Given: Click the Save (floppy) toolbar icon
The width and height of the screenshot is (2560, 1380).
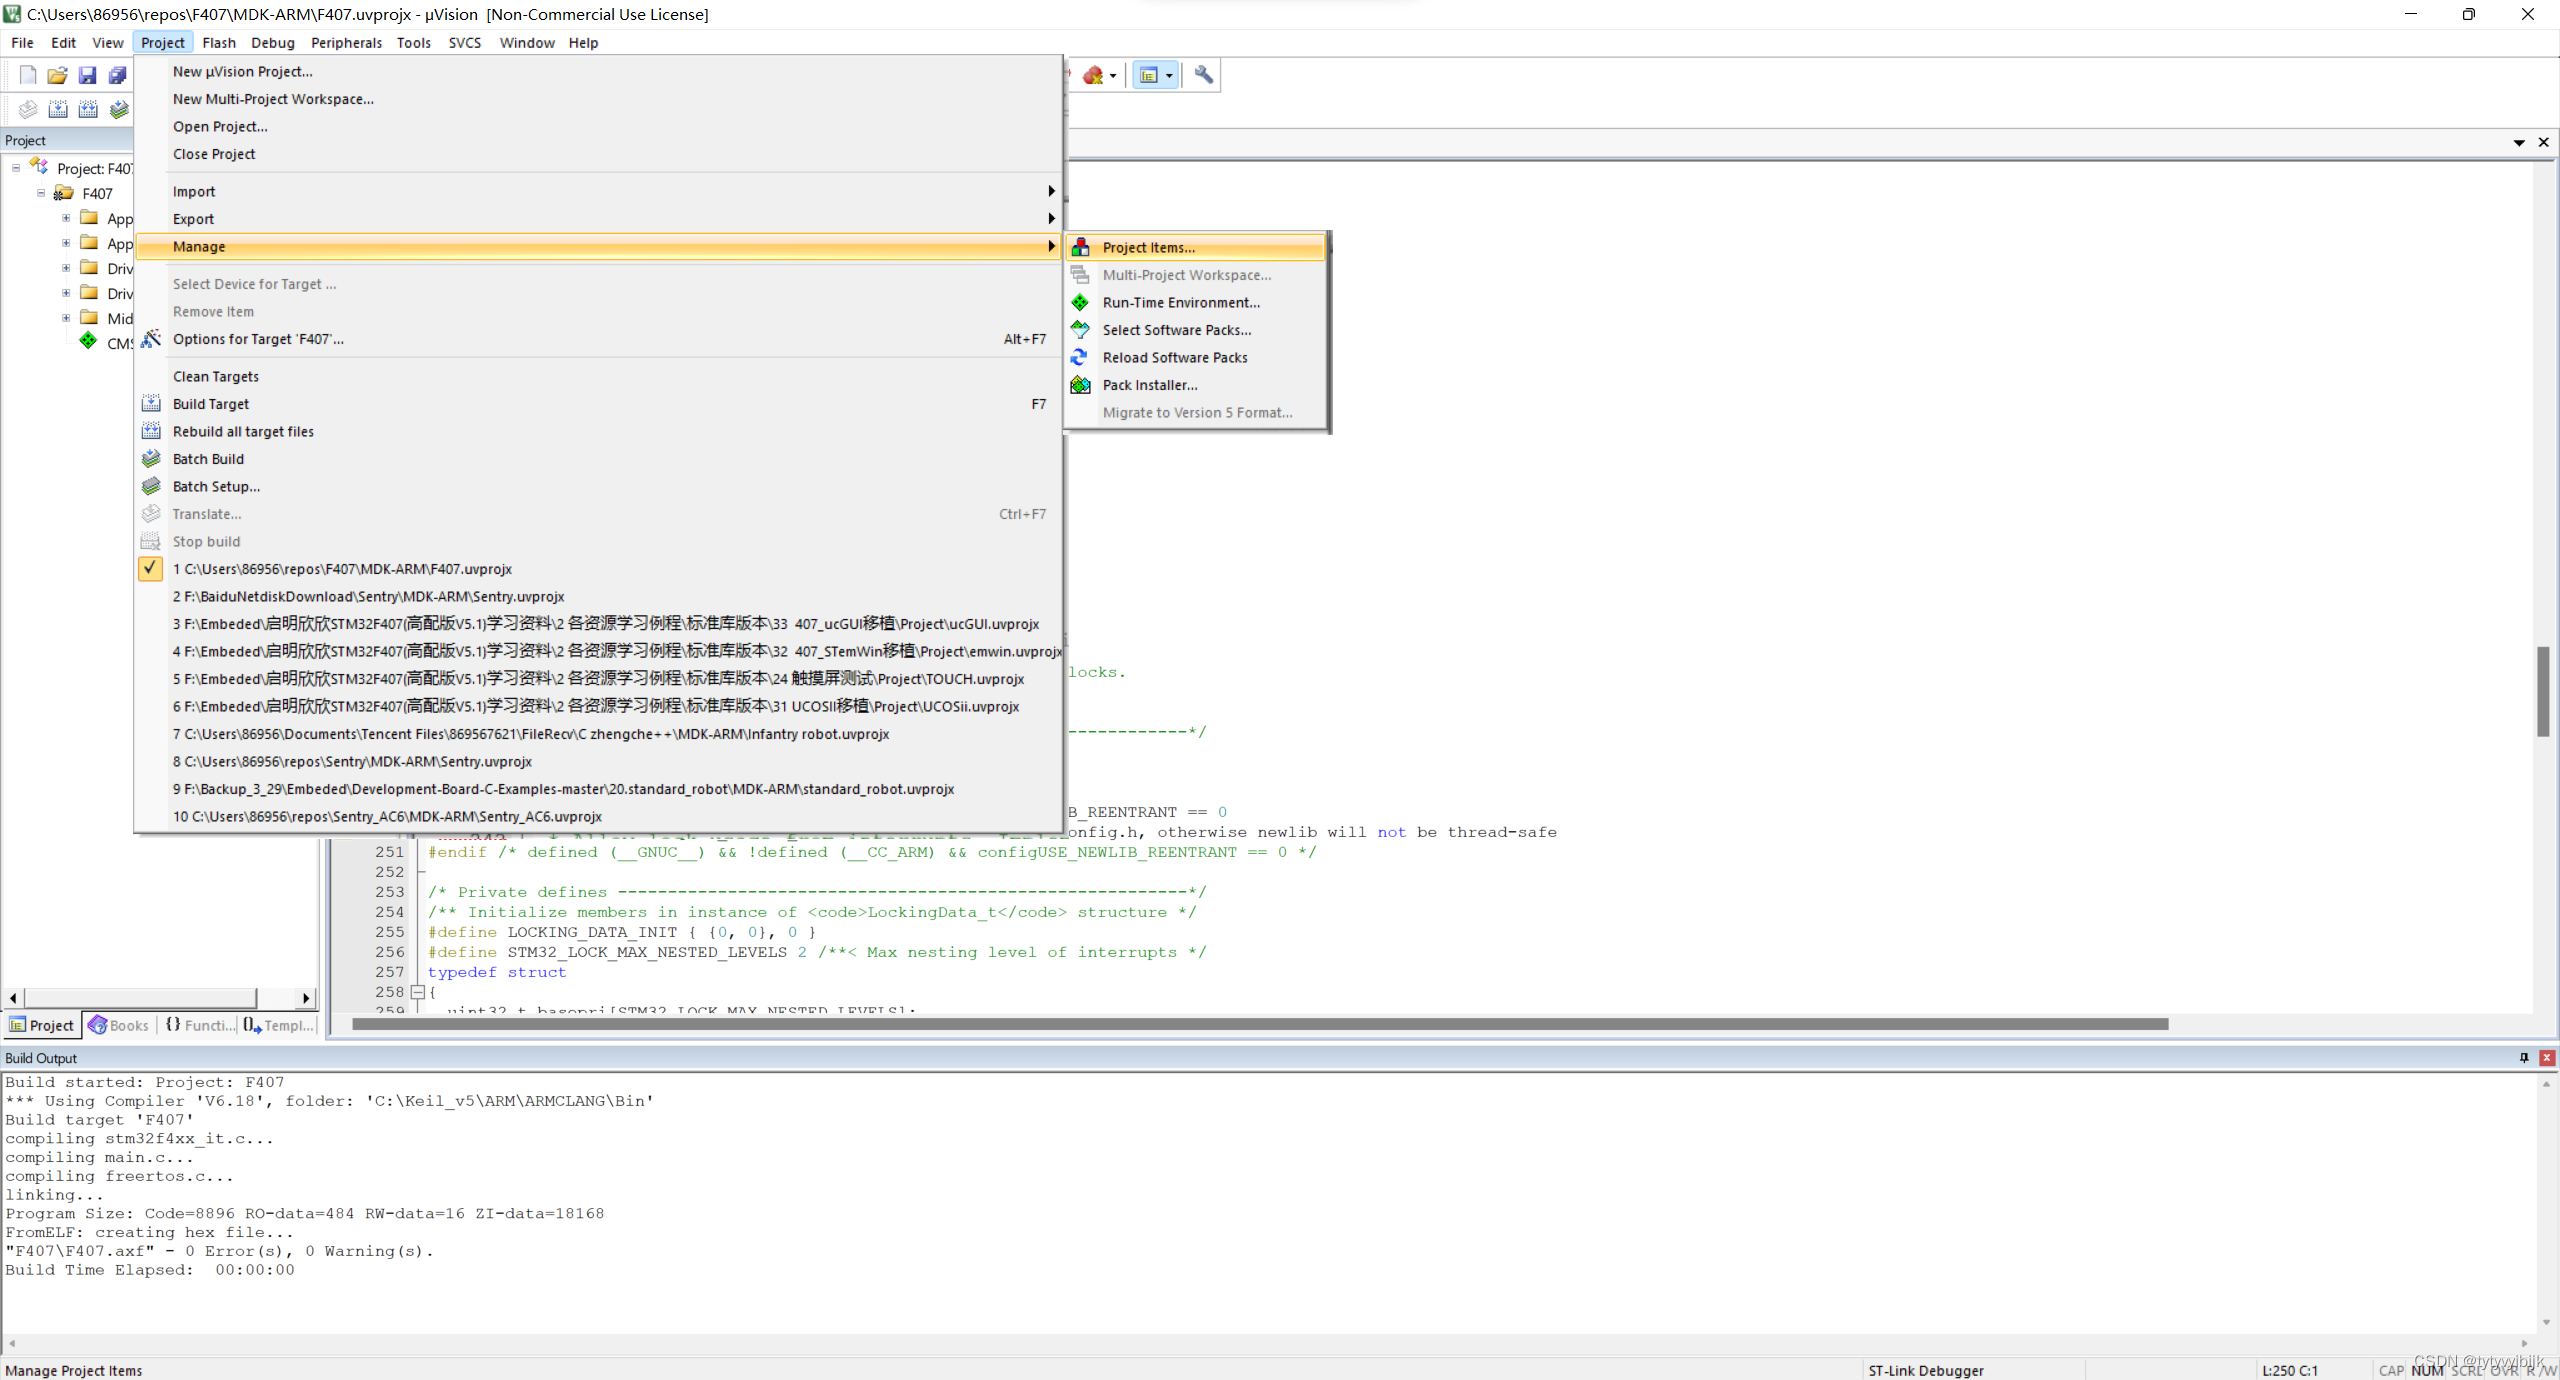Looking at the screenshot, I should coord(88,75).
